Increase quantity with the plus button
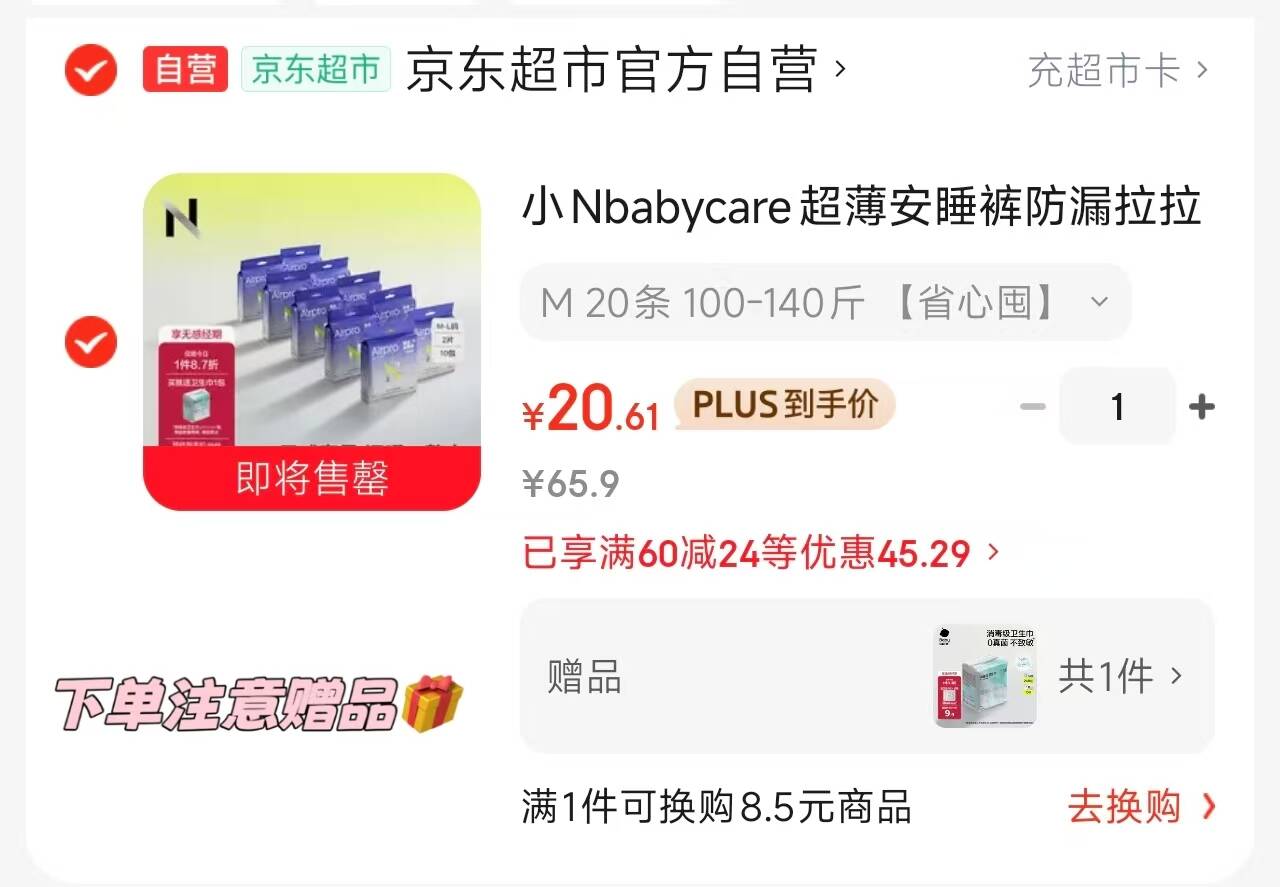The height and width of the screenshot is (887, 1280). click(x=1201, y=407)
